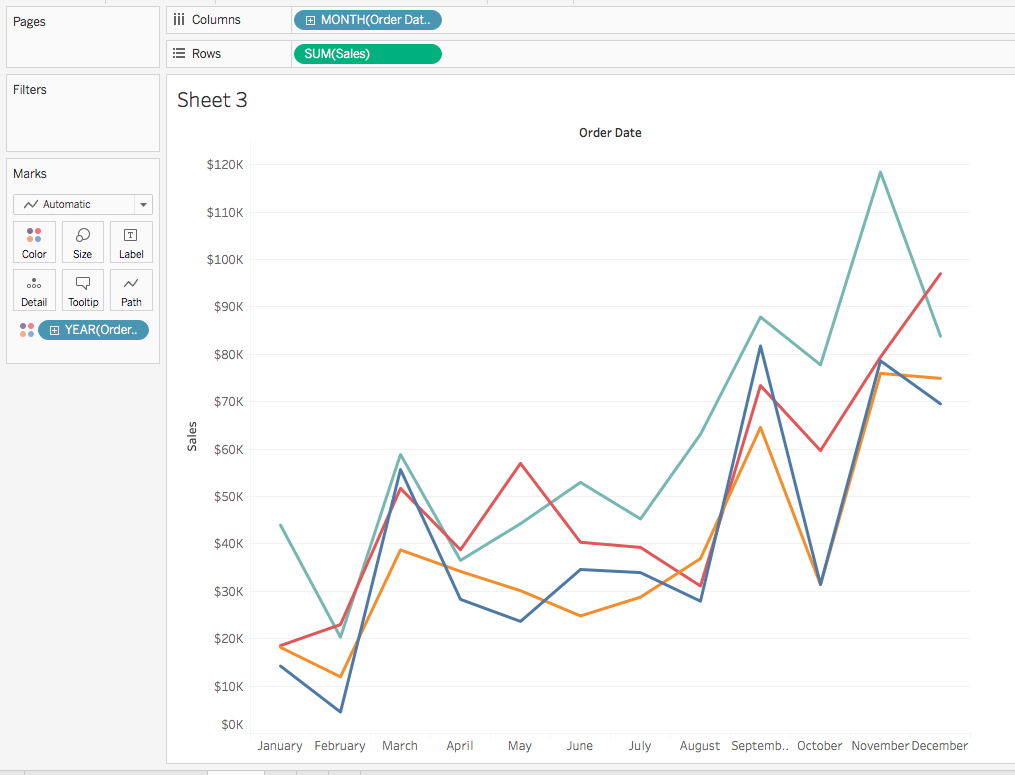Select the November month label on axis
Image resolution: width=1015 pixels, height=775 pixels.
(880, 746)
